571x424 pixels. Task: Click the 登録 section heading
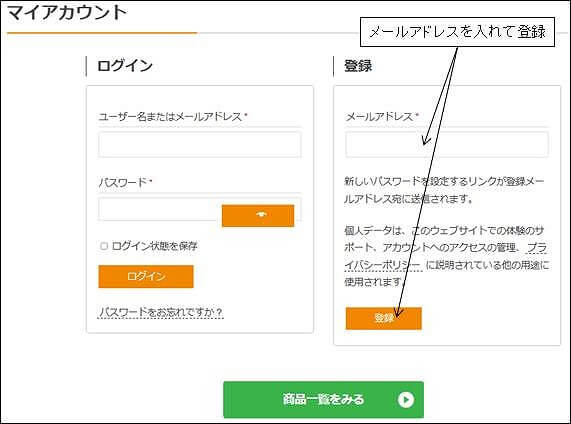(358, 66)
